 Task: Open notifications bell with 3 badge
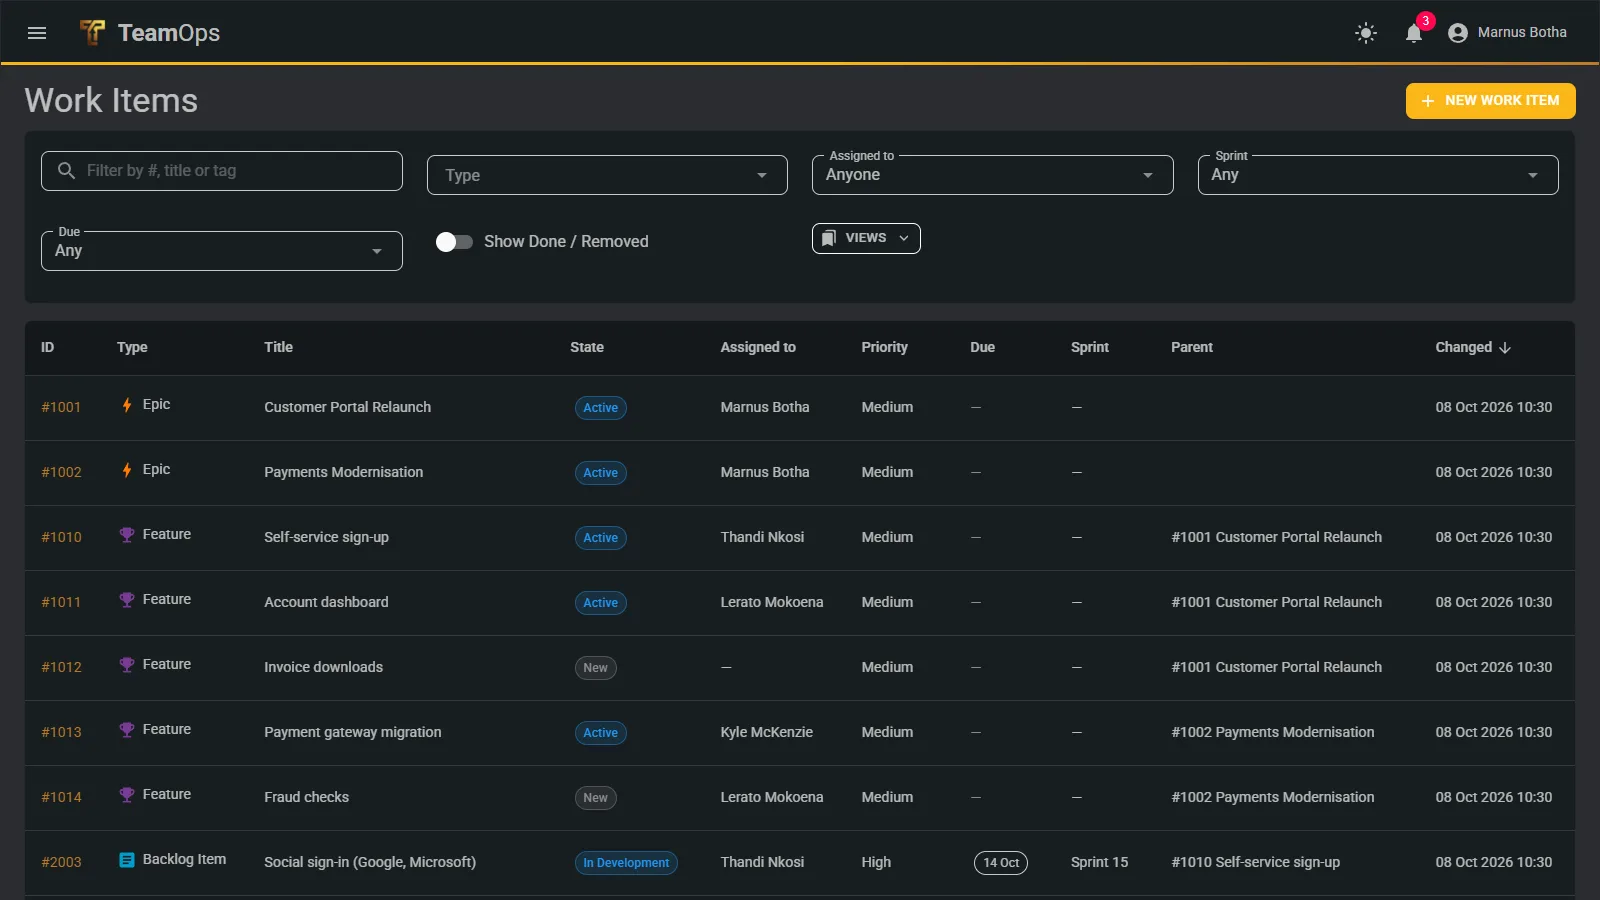[x=1414, y=33]
